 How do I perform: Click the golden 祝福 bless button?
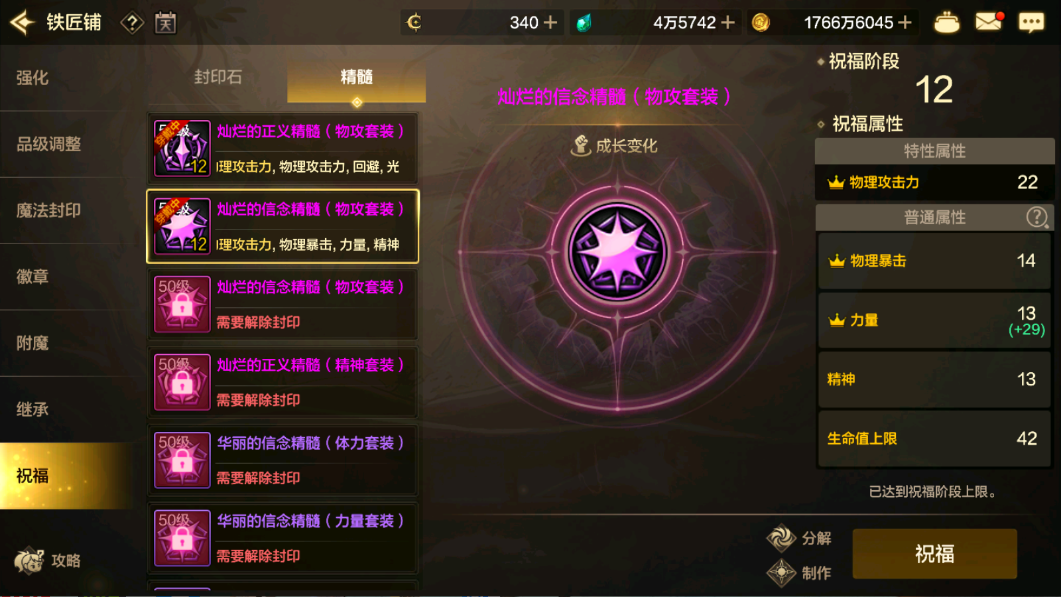934,554
